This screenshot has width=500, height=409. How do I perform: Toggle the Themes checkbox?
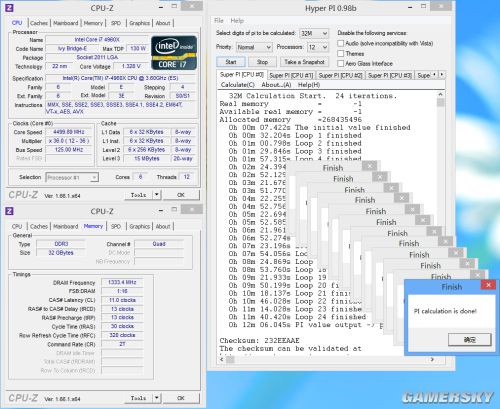click(x=341, y=53)
